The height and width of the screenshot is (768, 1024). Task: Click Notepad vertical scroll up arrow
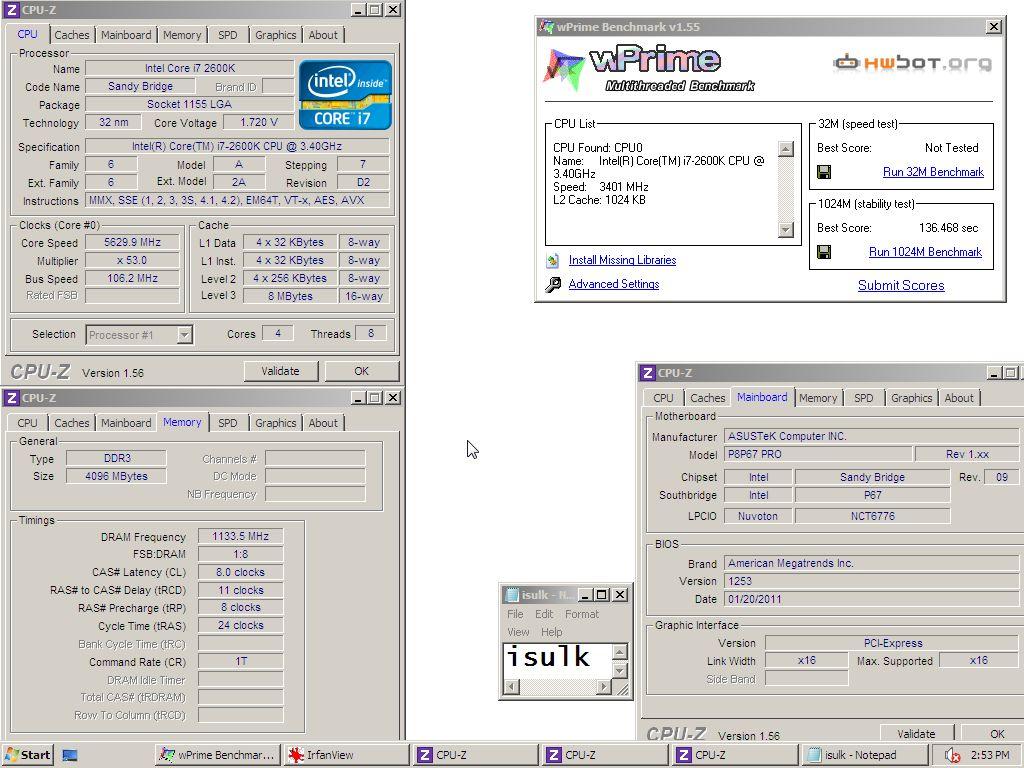[x=620, y=651]
